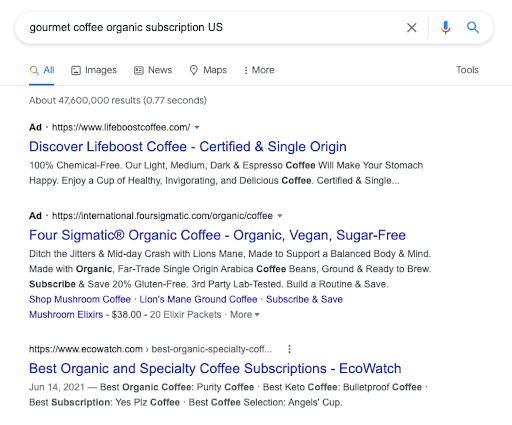Open the three-dot menu beside EcoWatch result
This screenshot has height=425, width=512.
(x=289, y=349)
